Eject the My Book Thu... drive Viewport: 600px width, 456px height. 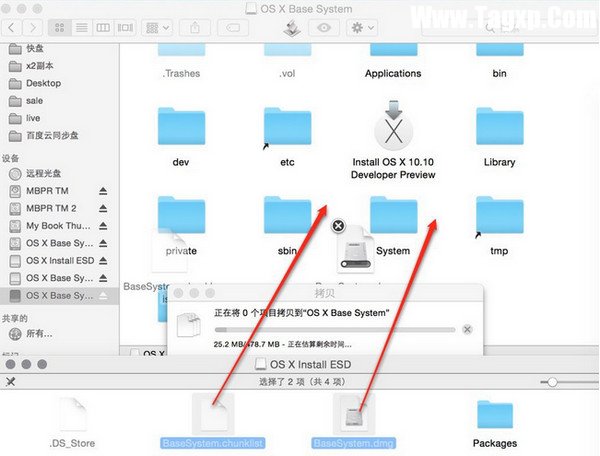[x=103, y=226]
